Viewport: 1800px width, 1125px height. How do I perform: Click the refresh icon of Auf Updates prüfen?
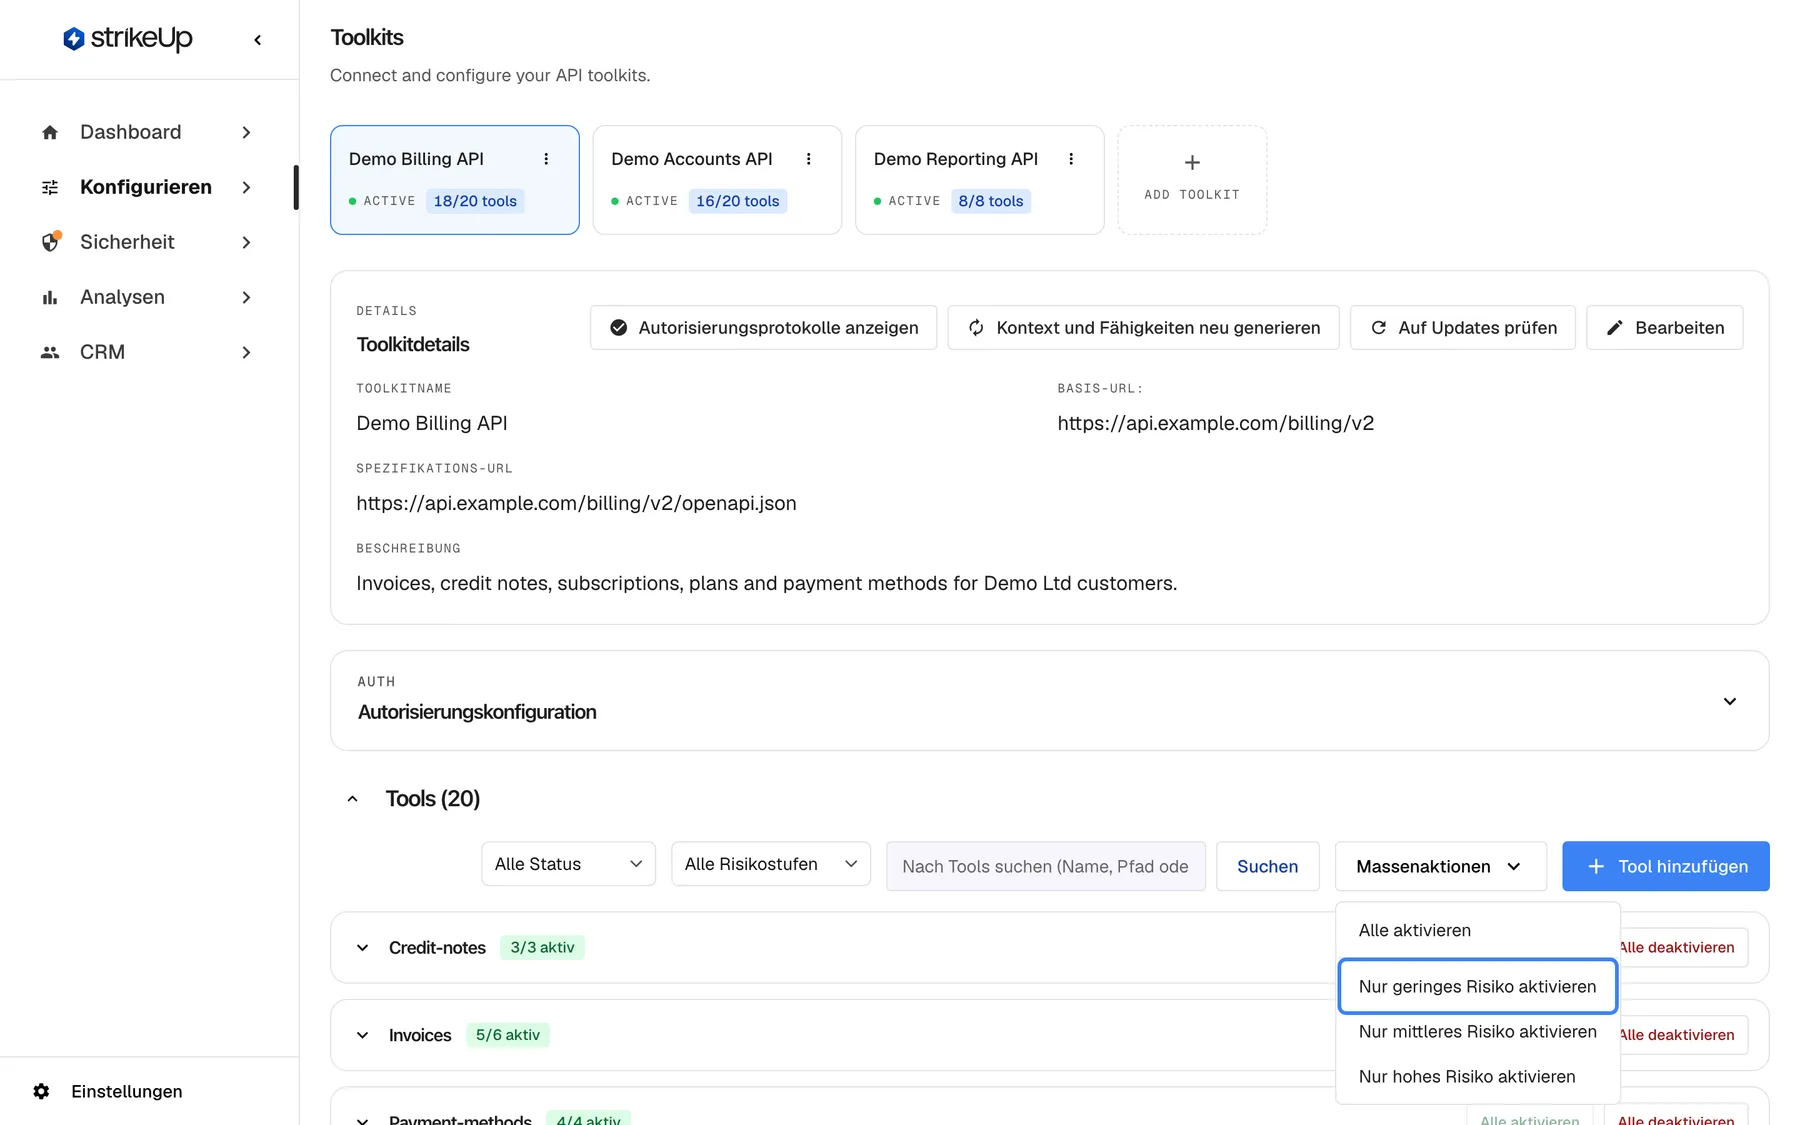pyautogui.click(x=1378, y=328)
